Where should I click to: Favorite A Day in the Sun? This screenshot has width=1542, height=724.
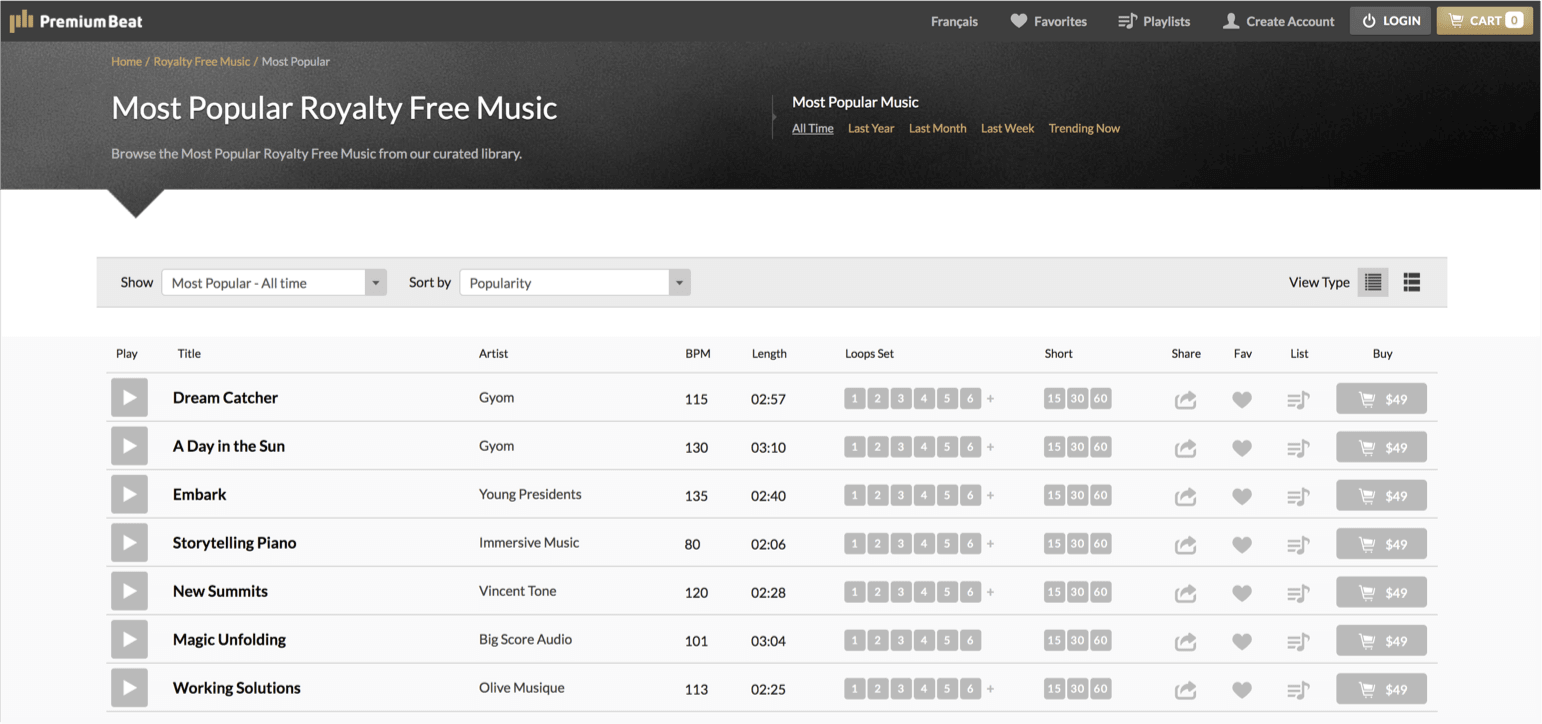1242,447
